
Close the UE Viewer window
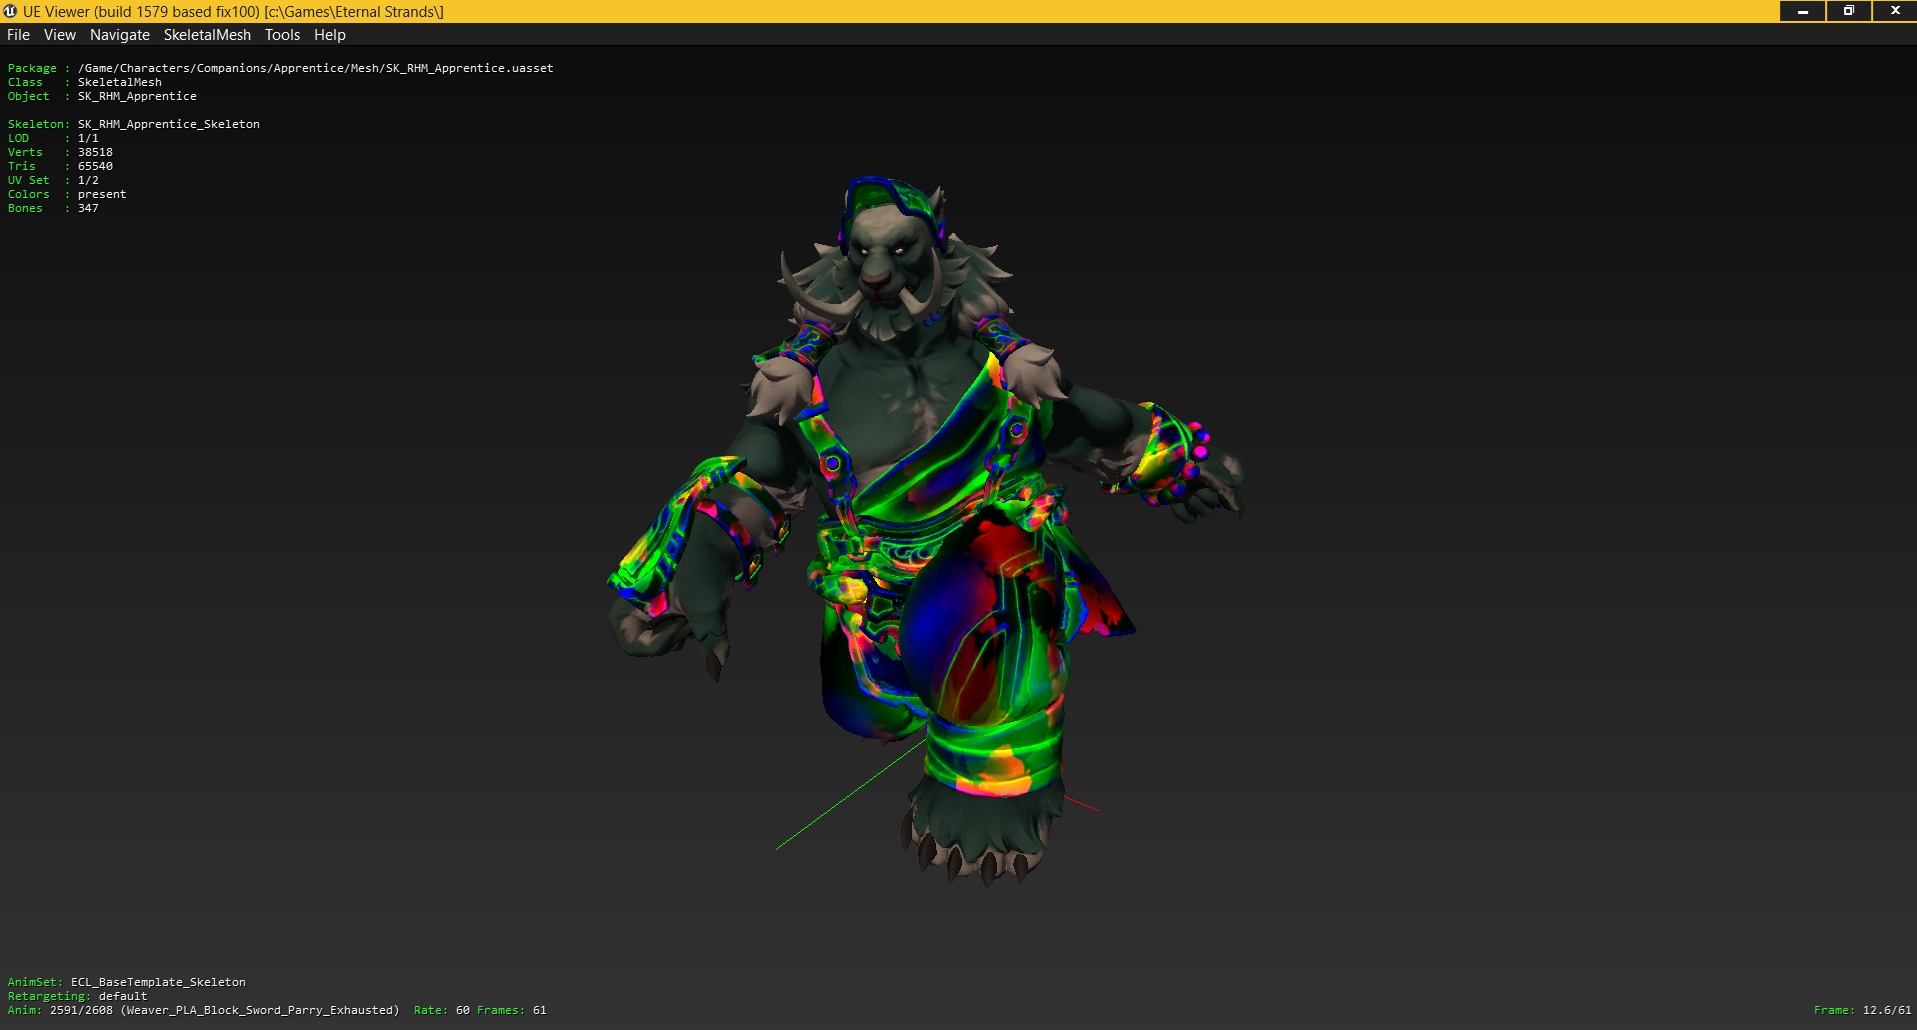tap(1894, 11)
